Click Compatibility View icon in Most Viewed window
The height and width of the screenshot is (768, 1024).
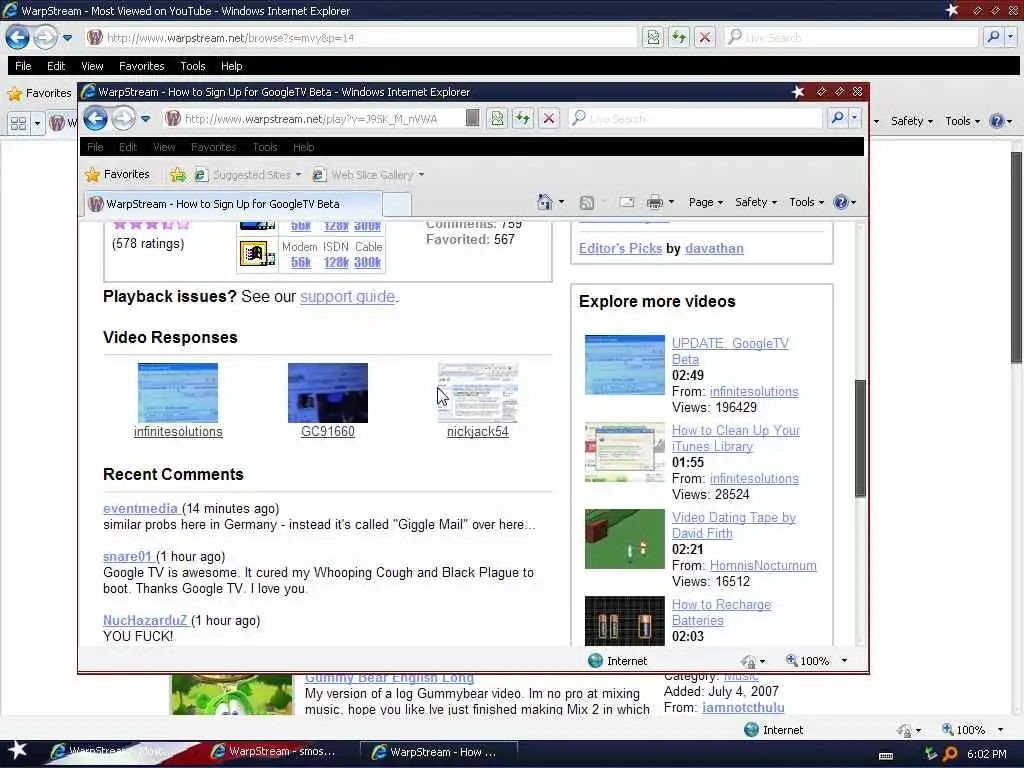tap(653, 37)
